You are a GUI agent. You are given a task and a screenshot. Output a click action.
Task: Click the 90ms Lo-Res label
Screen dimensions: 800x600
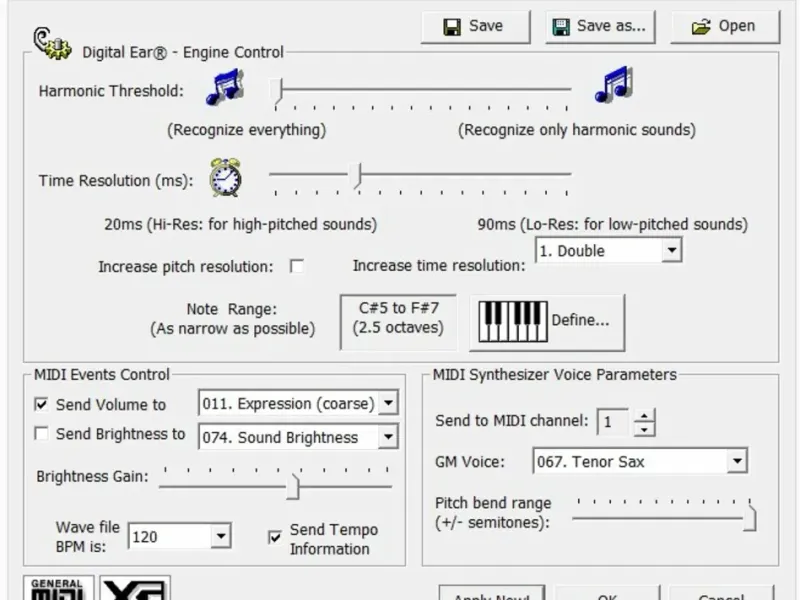click(612, 224)
